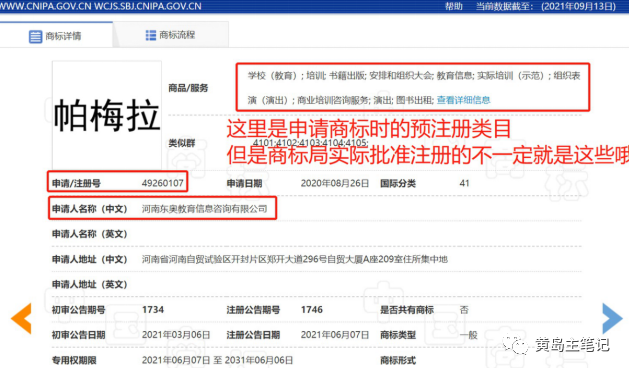This screenshot has height=372, width=629.
Task: Select registration number 49260107
Action: [162, 183]
